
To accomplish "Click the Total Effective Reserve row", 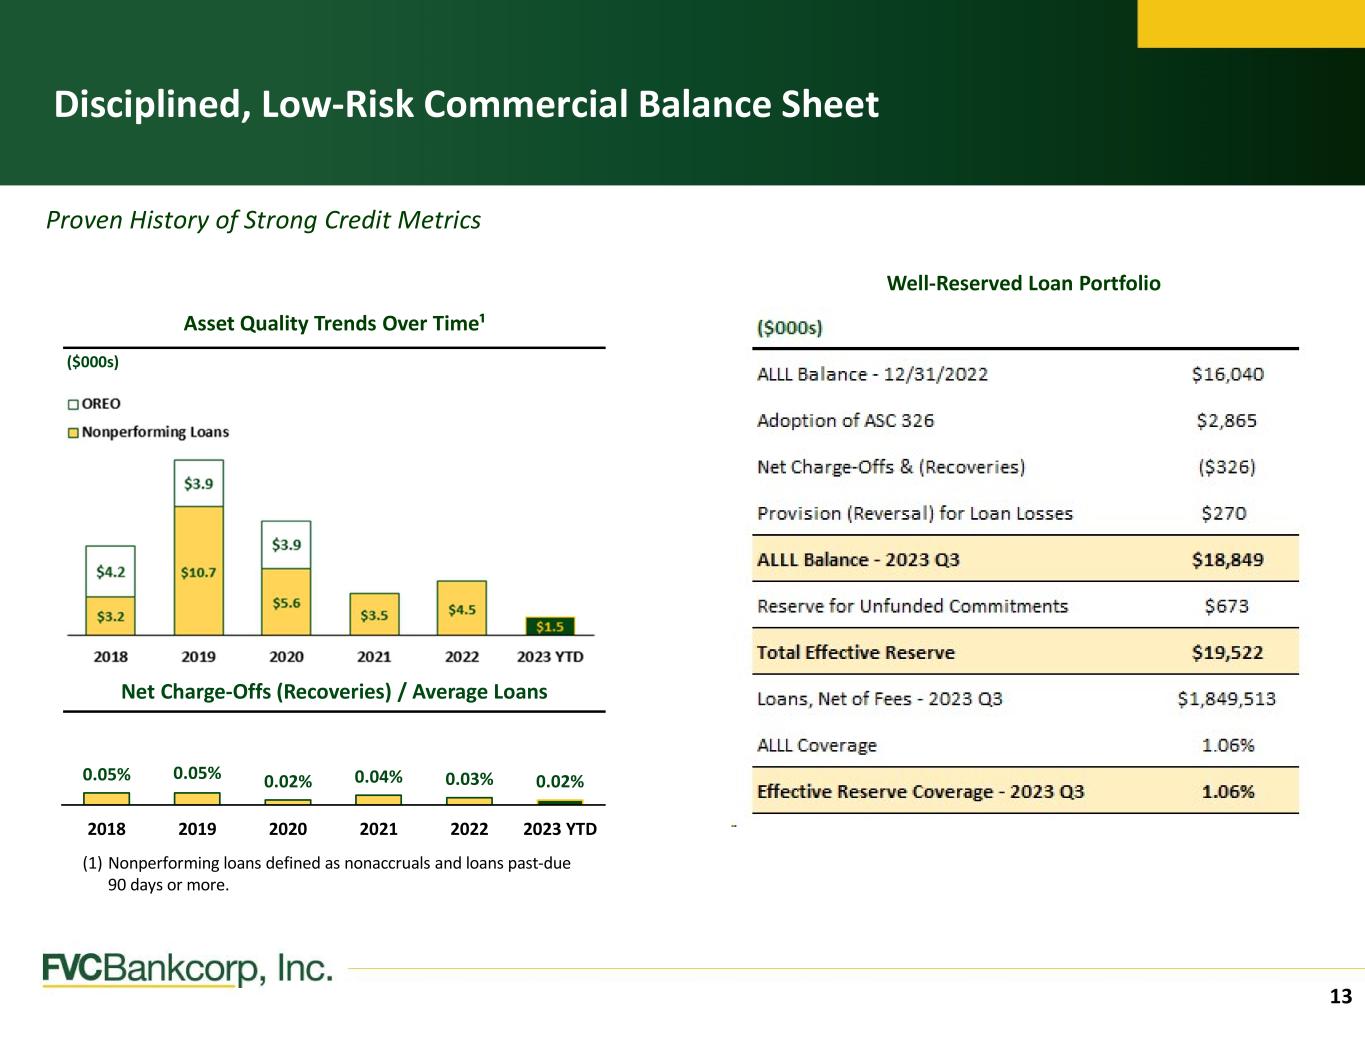I will 1025,652.
